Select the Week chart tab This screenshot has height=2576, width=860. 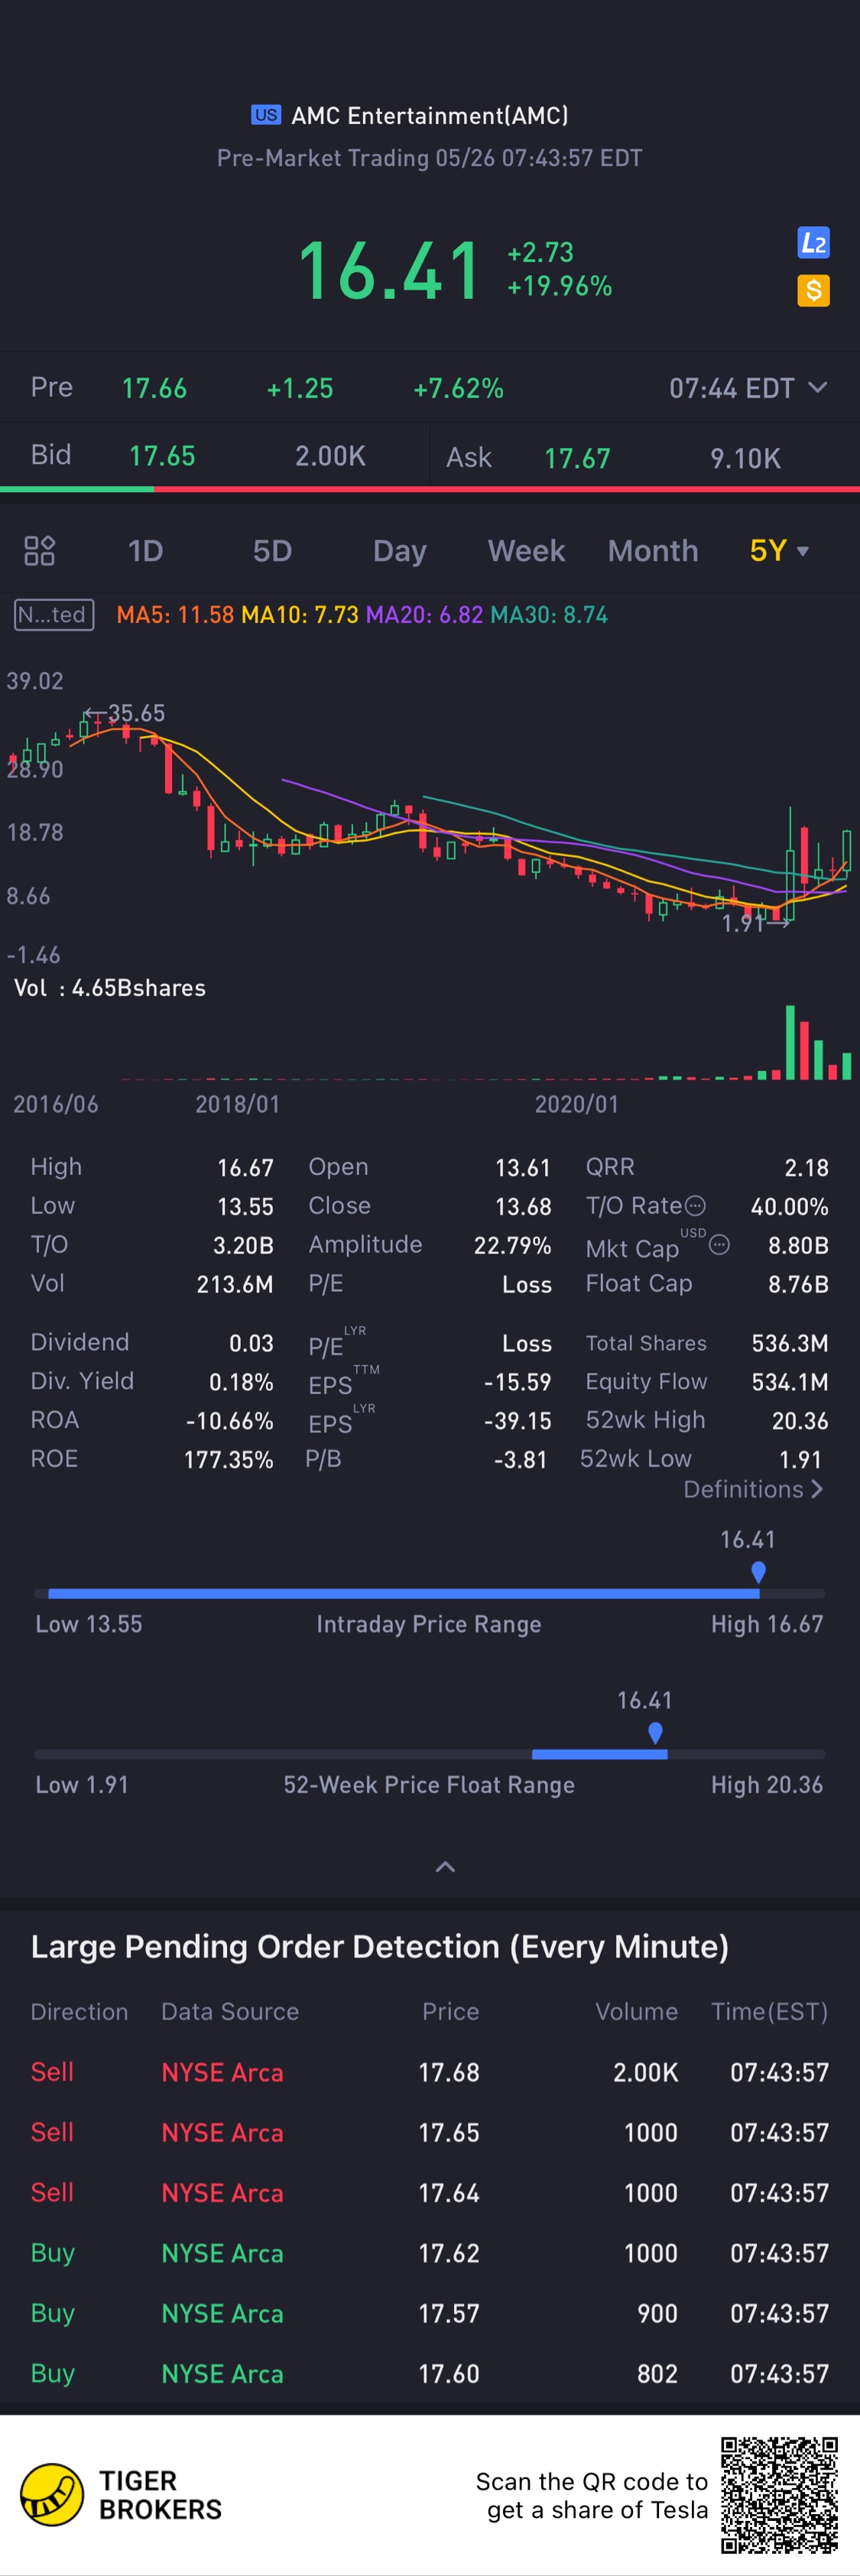tap(526, 550)
